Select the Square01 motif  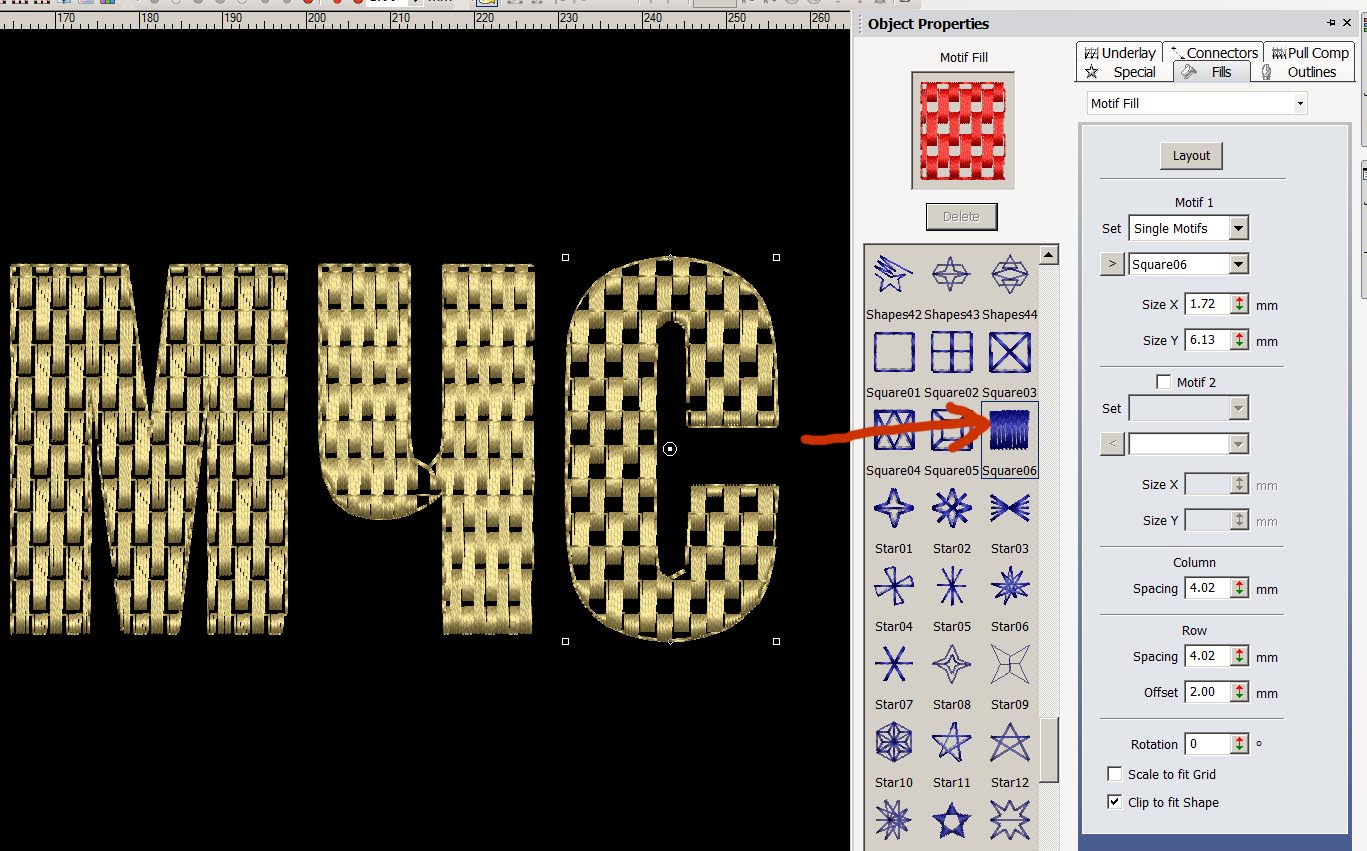coord(893,353)
